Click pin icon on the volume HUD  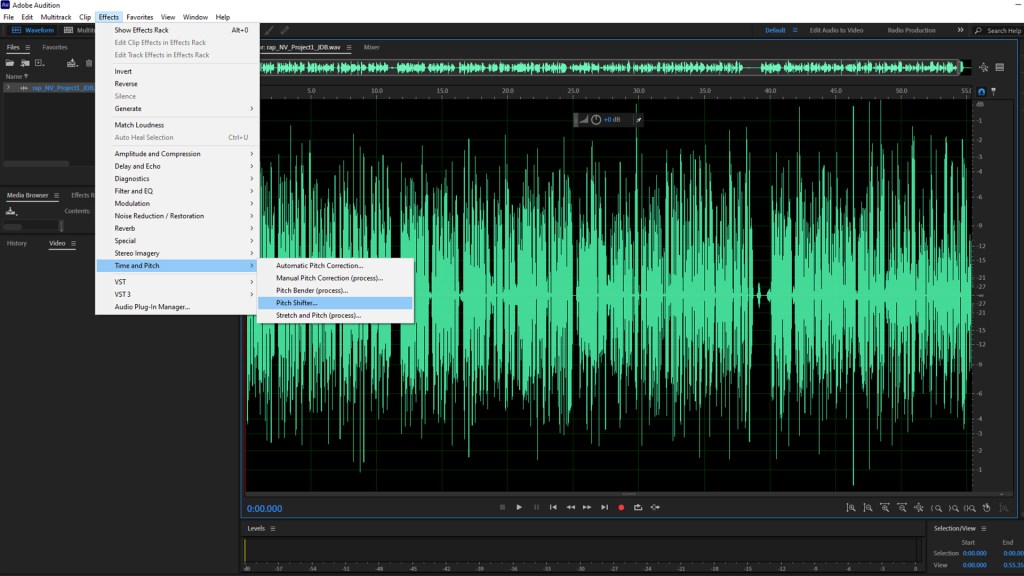(639, 120)
